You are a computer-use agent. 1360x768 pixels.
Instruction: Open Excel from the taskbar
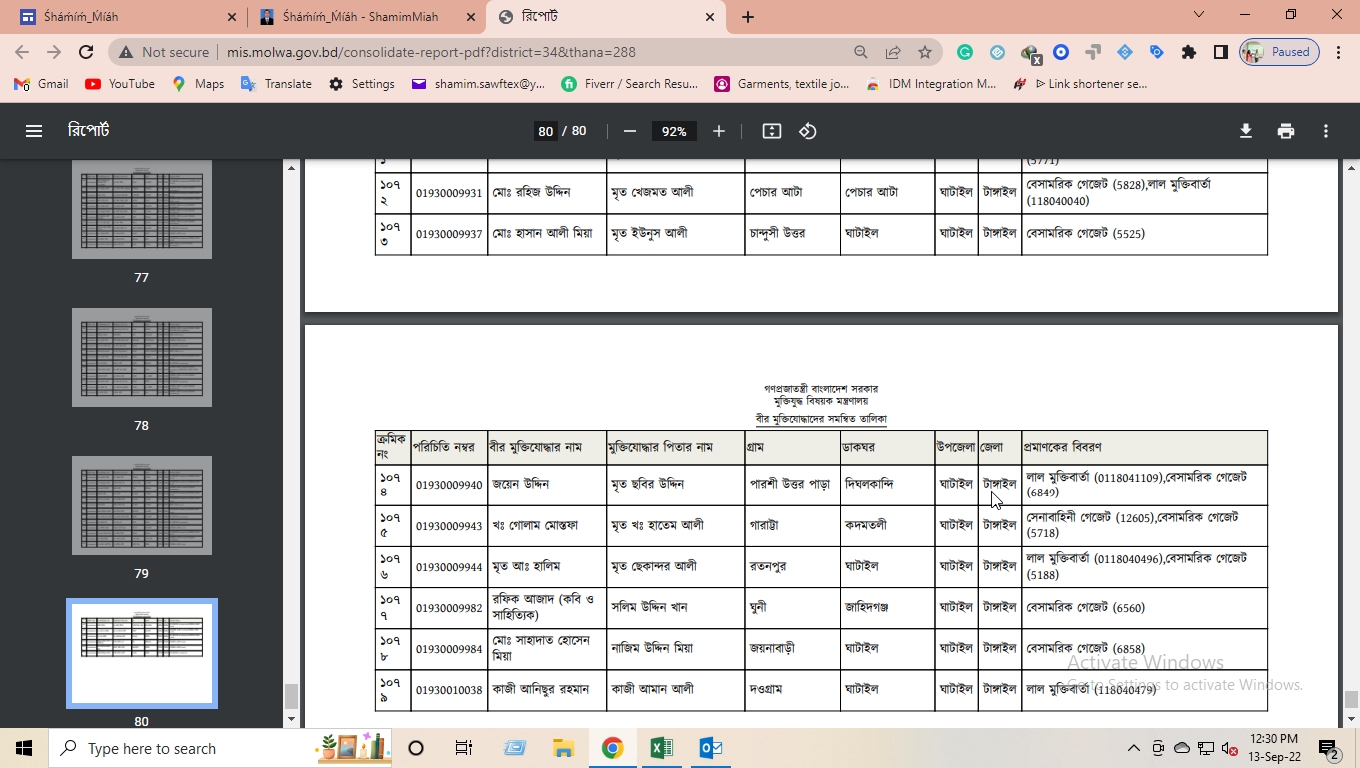coord(661,748)
